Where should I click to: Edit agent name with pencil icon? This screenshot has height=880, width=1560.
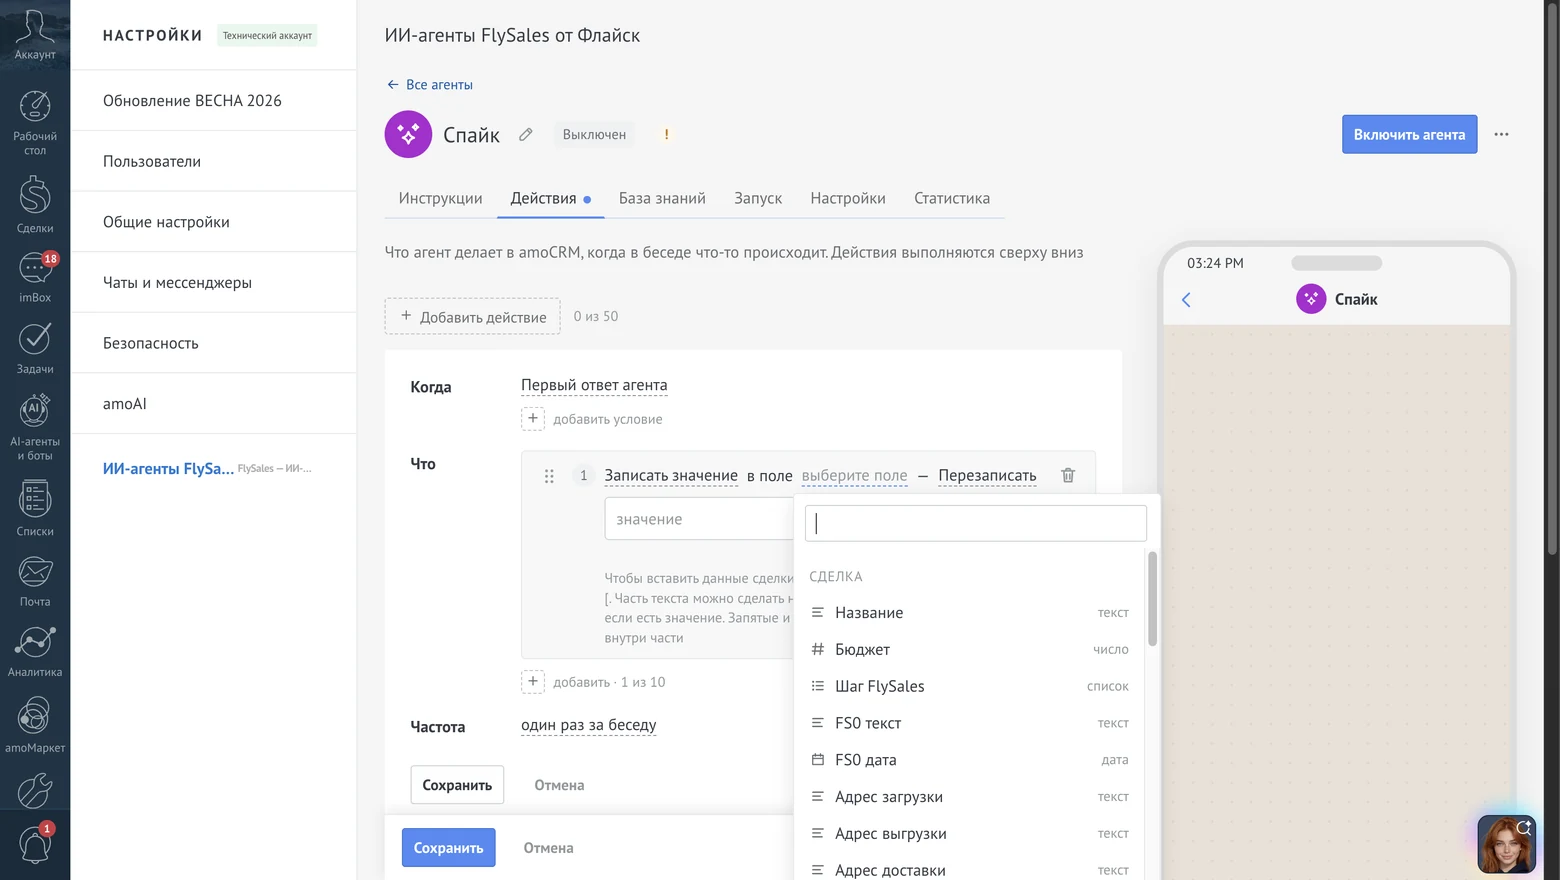(x=525, y=134)
